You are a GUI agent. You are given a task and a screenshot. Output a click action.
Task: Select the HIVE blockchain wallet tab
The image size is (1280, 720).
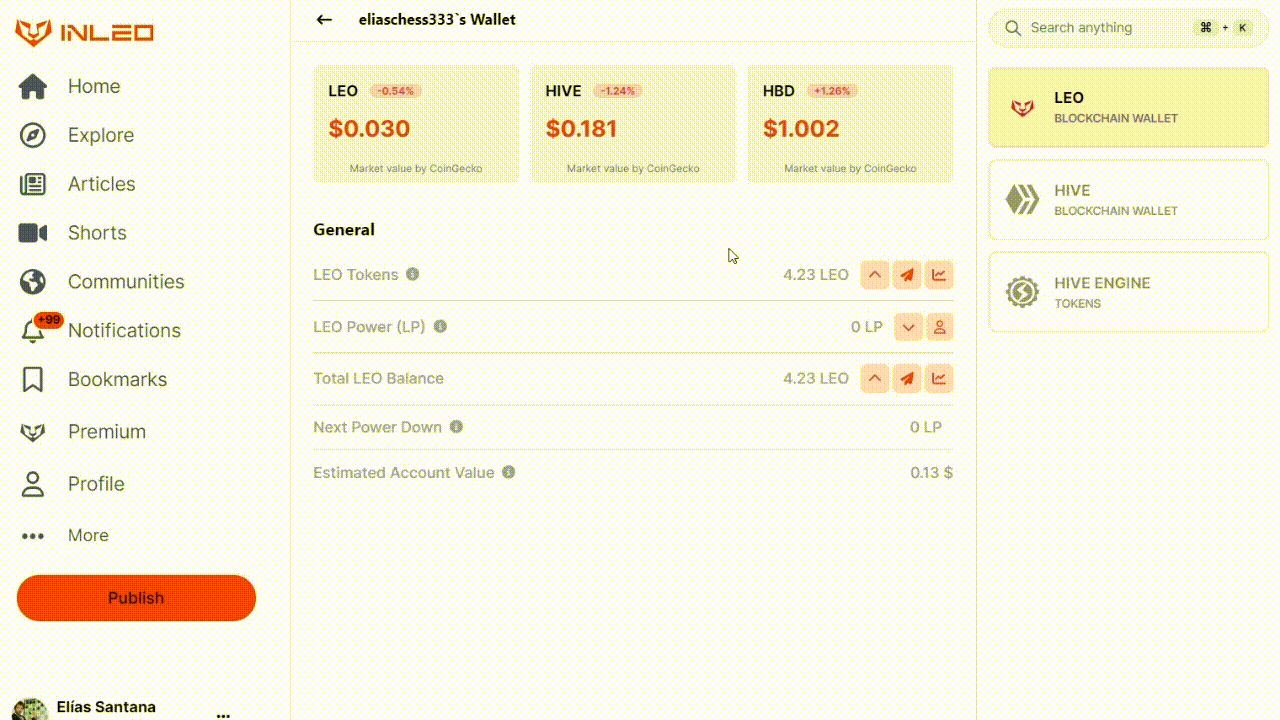pos(1128,200)
